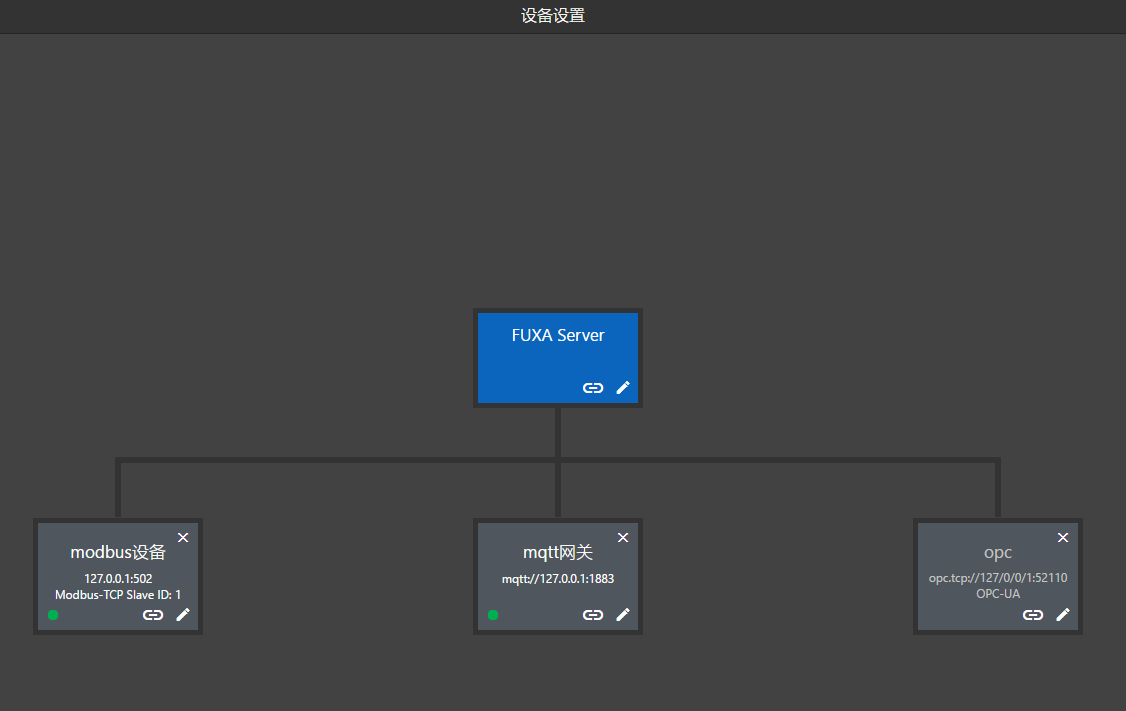Image resolution: width=1126 pixels, height=711 pixels.
Task: Select the opc card title
Action: click(x=997, y=553)
